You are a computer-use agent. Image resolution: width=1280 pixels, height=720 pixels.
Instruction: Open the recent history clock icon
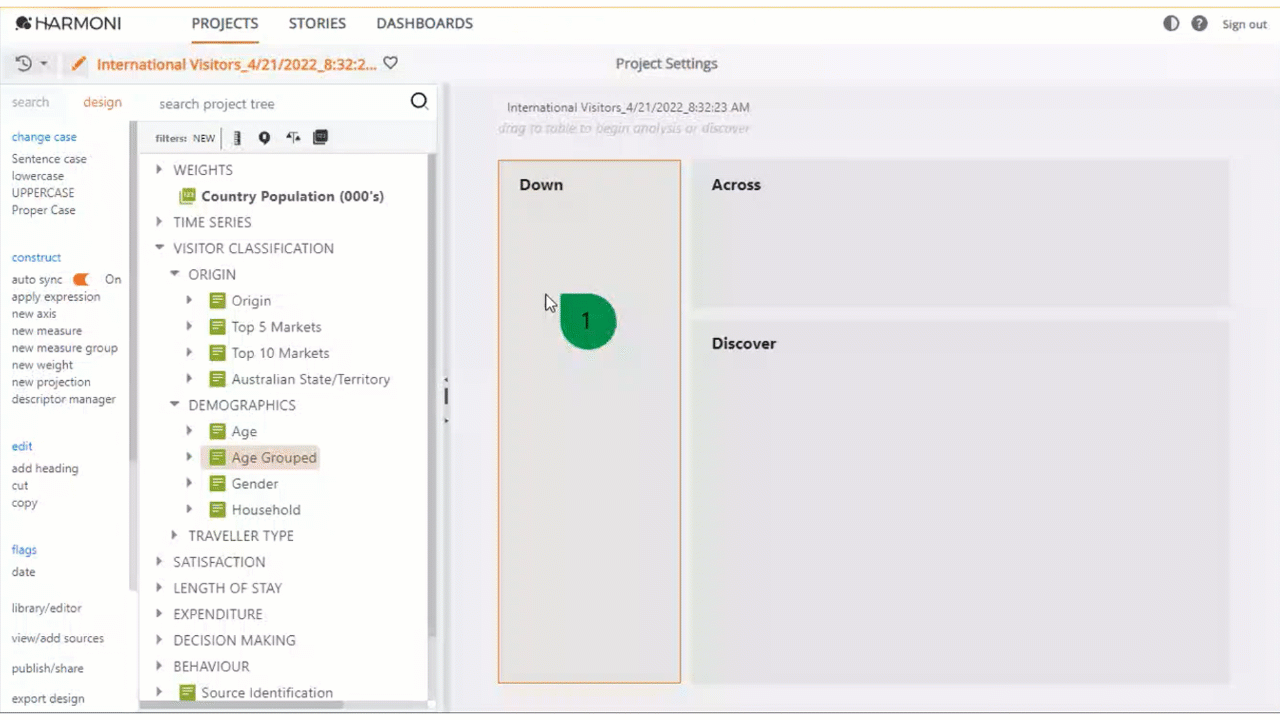click(24, 64)
